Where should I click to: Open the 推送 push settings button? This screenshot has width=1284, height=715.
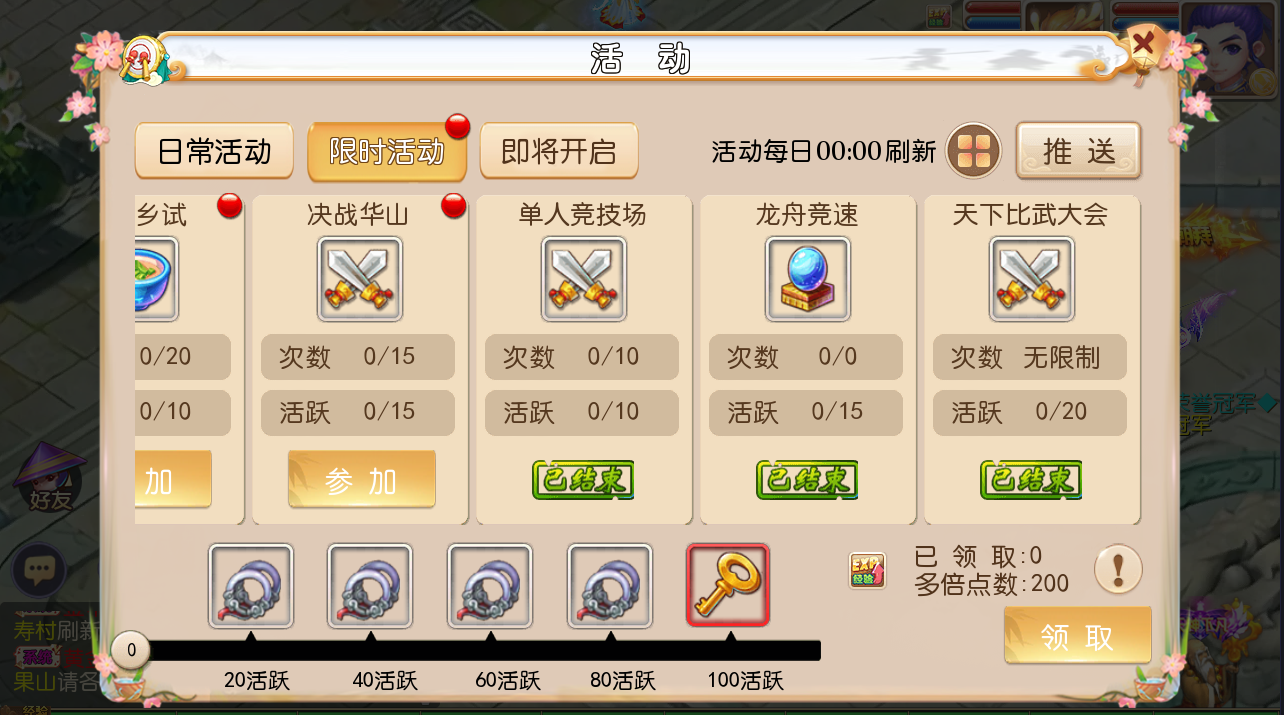[1079, 151]
